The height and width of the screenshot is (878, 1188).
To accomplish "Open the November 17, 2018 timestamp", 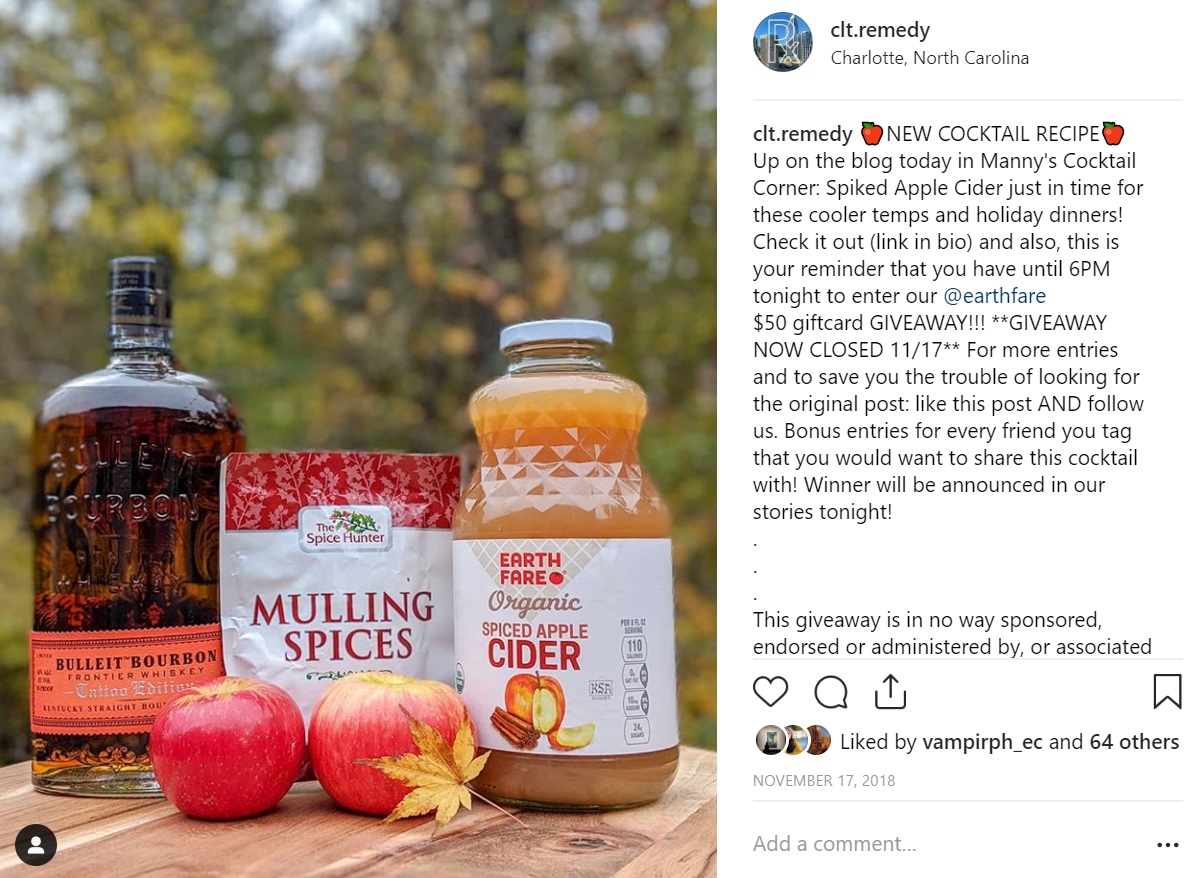I will (824, 780).
